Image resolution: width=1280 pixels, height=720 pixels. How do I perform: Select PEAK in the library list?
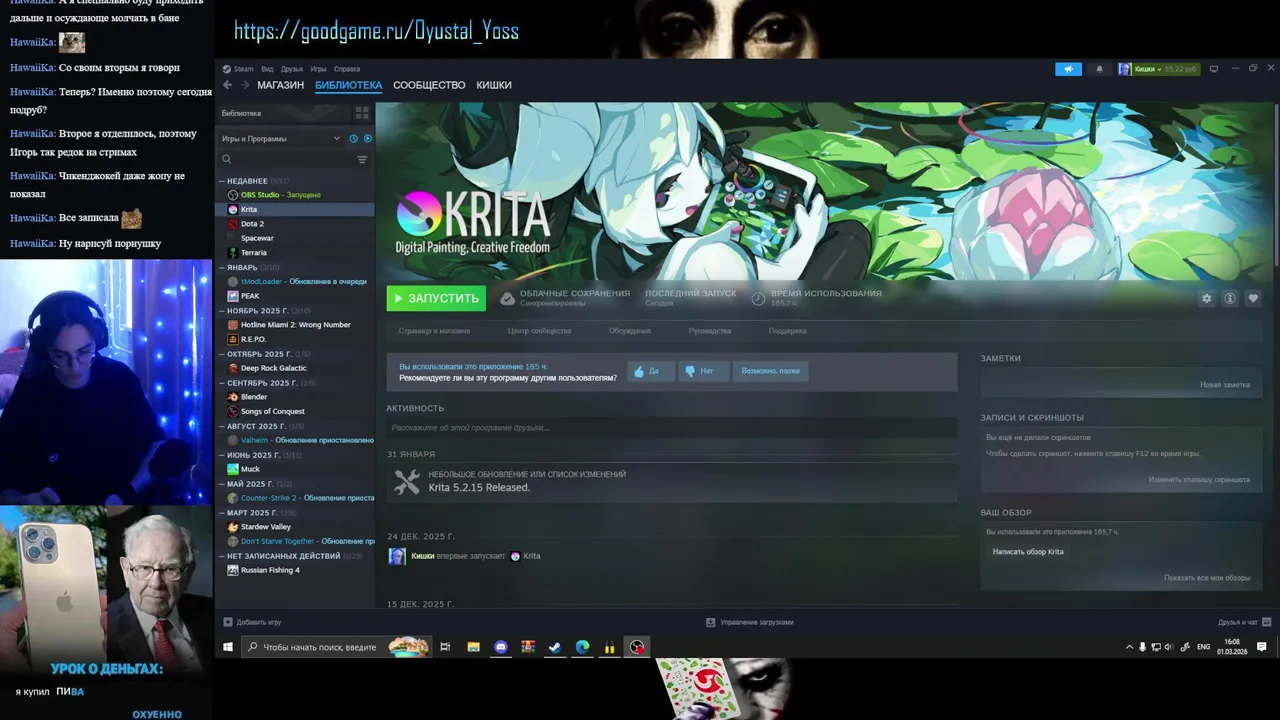[x=295, y=296]
